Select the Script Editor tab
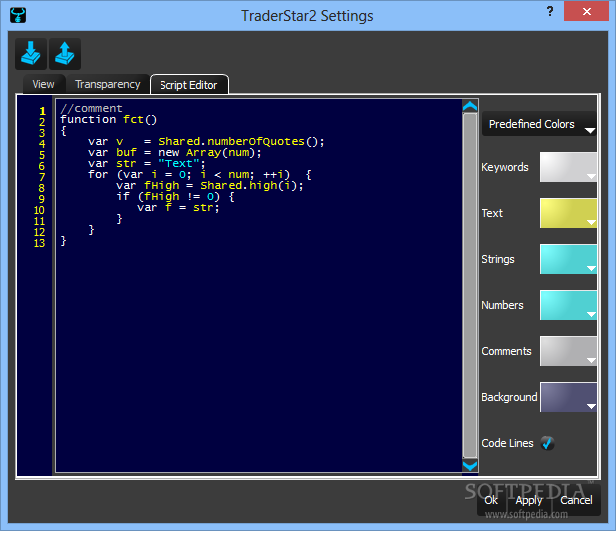 (189, 85)
